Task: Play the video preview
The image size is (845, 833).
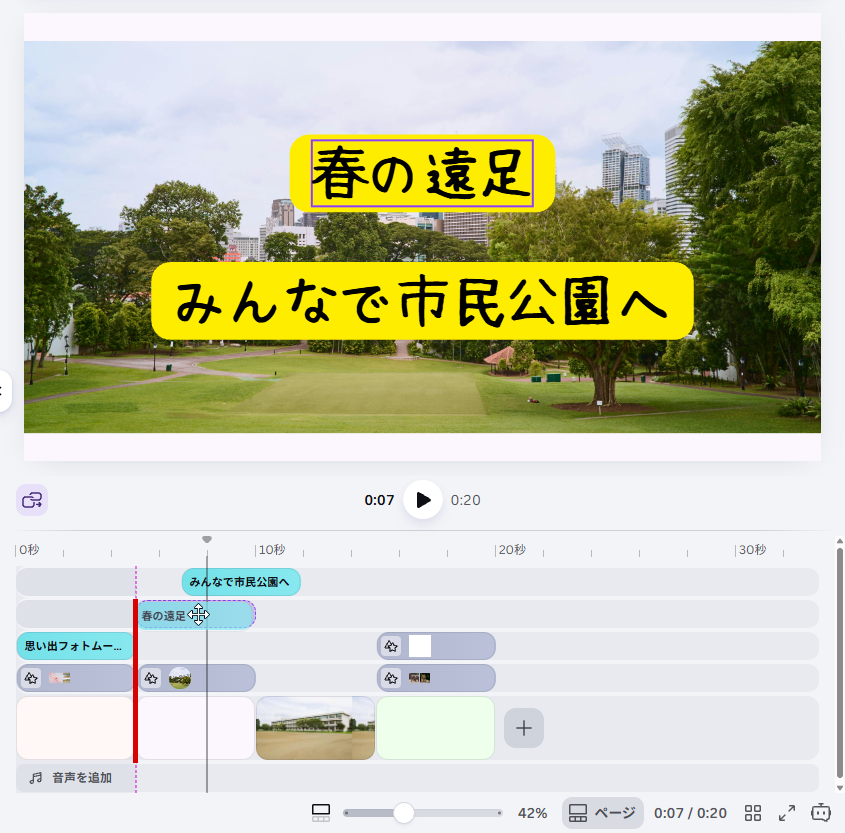Action: pyautogui.click(x=423, y=500)
